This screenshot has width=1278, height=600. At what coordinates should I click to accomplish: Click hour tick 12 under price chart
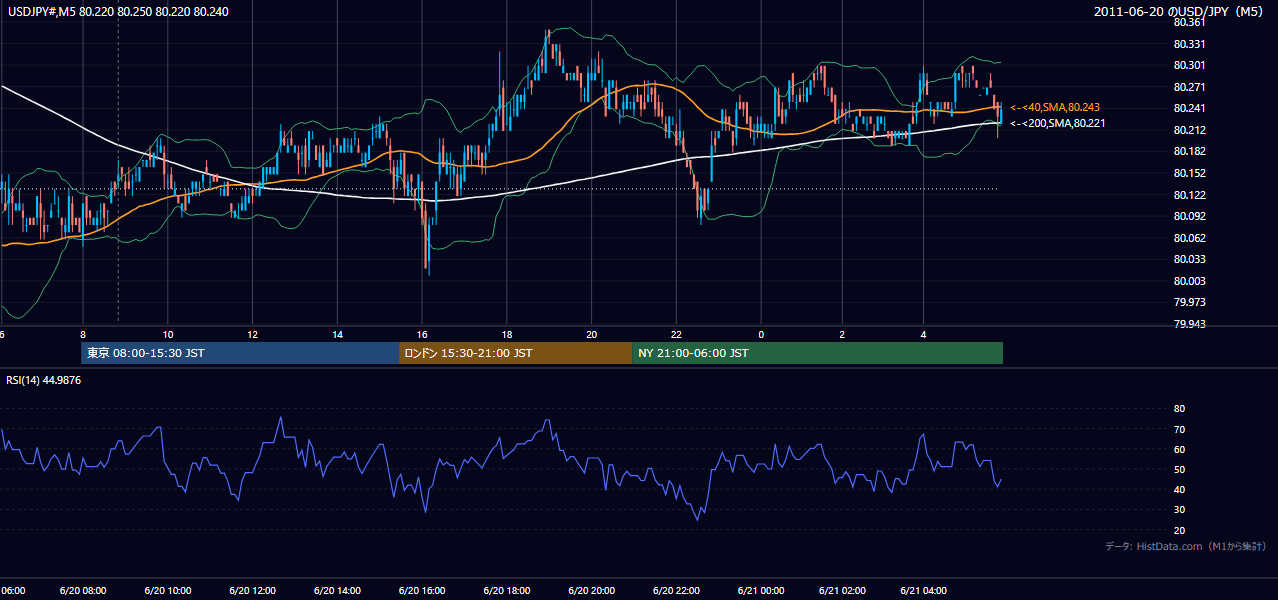(x=253, y=335)
